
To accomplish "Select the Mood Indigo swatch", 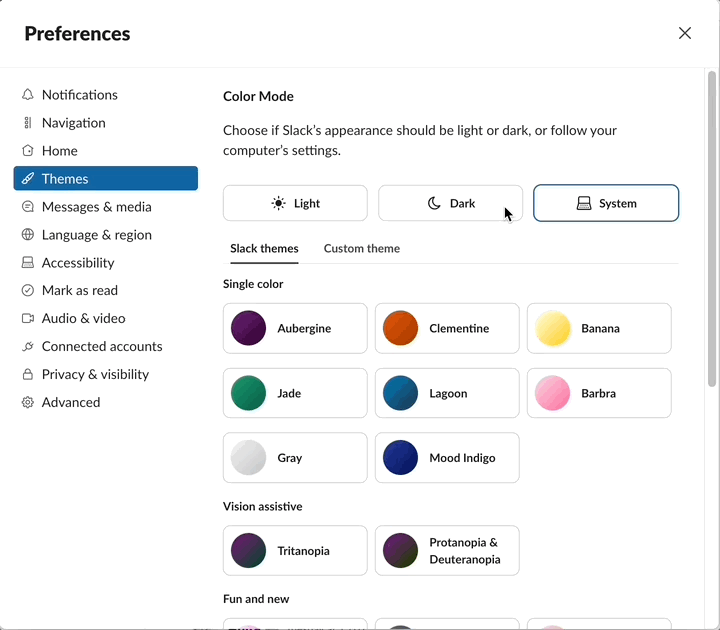I will [400, 458].
